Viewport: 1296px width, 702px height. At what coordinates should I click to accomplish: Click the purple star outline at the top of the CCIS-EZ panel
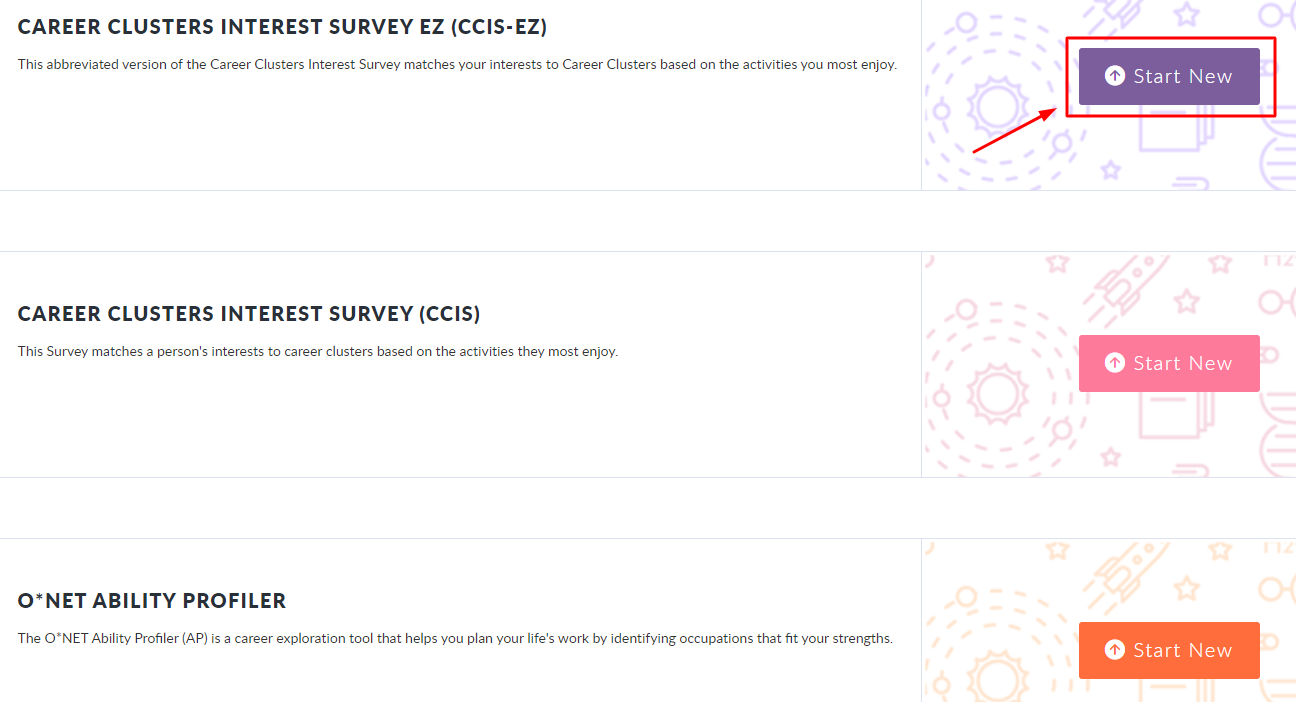(1186, 14)
